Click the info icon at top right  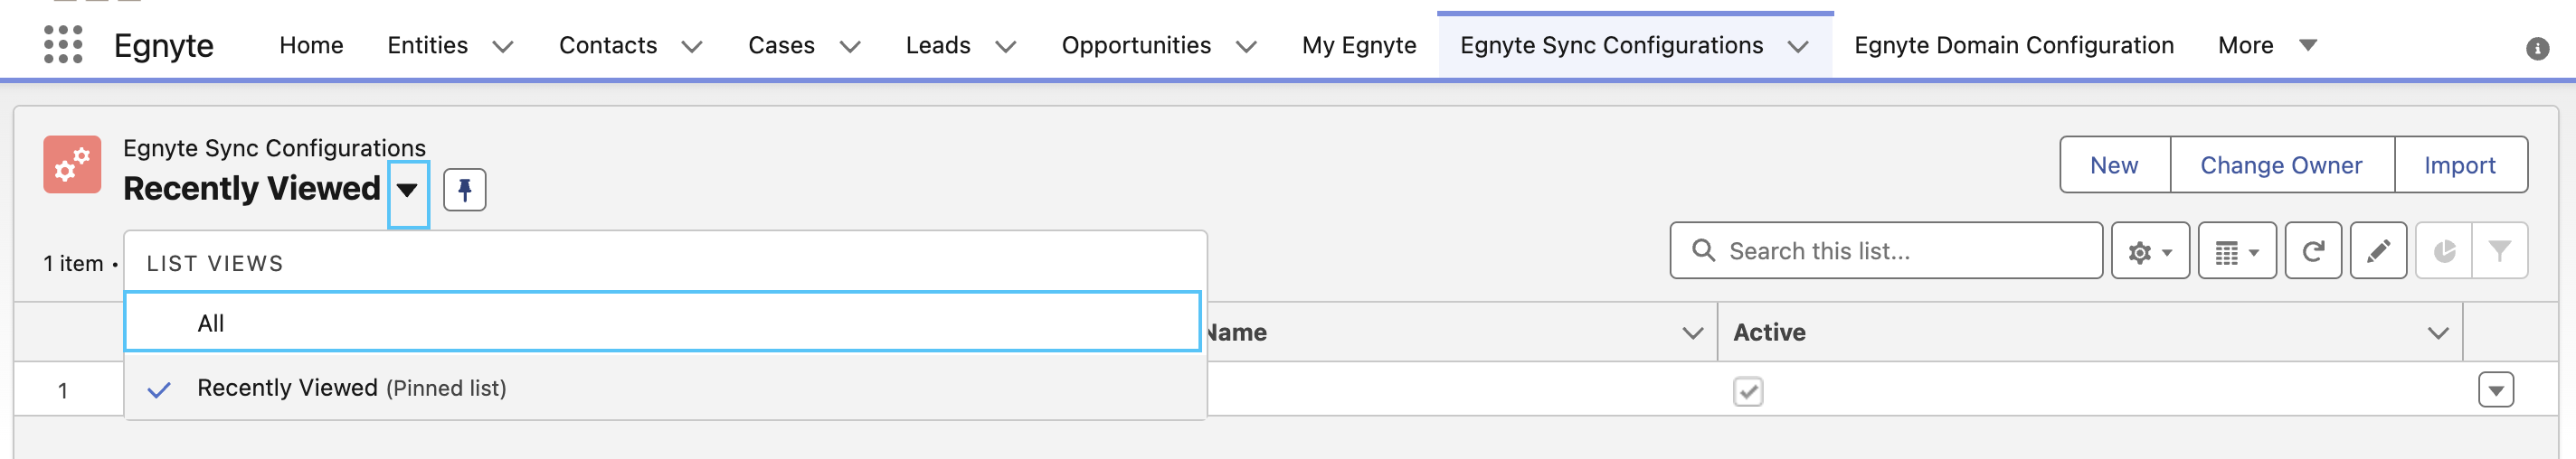tap(2537, 49)
